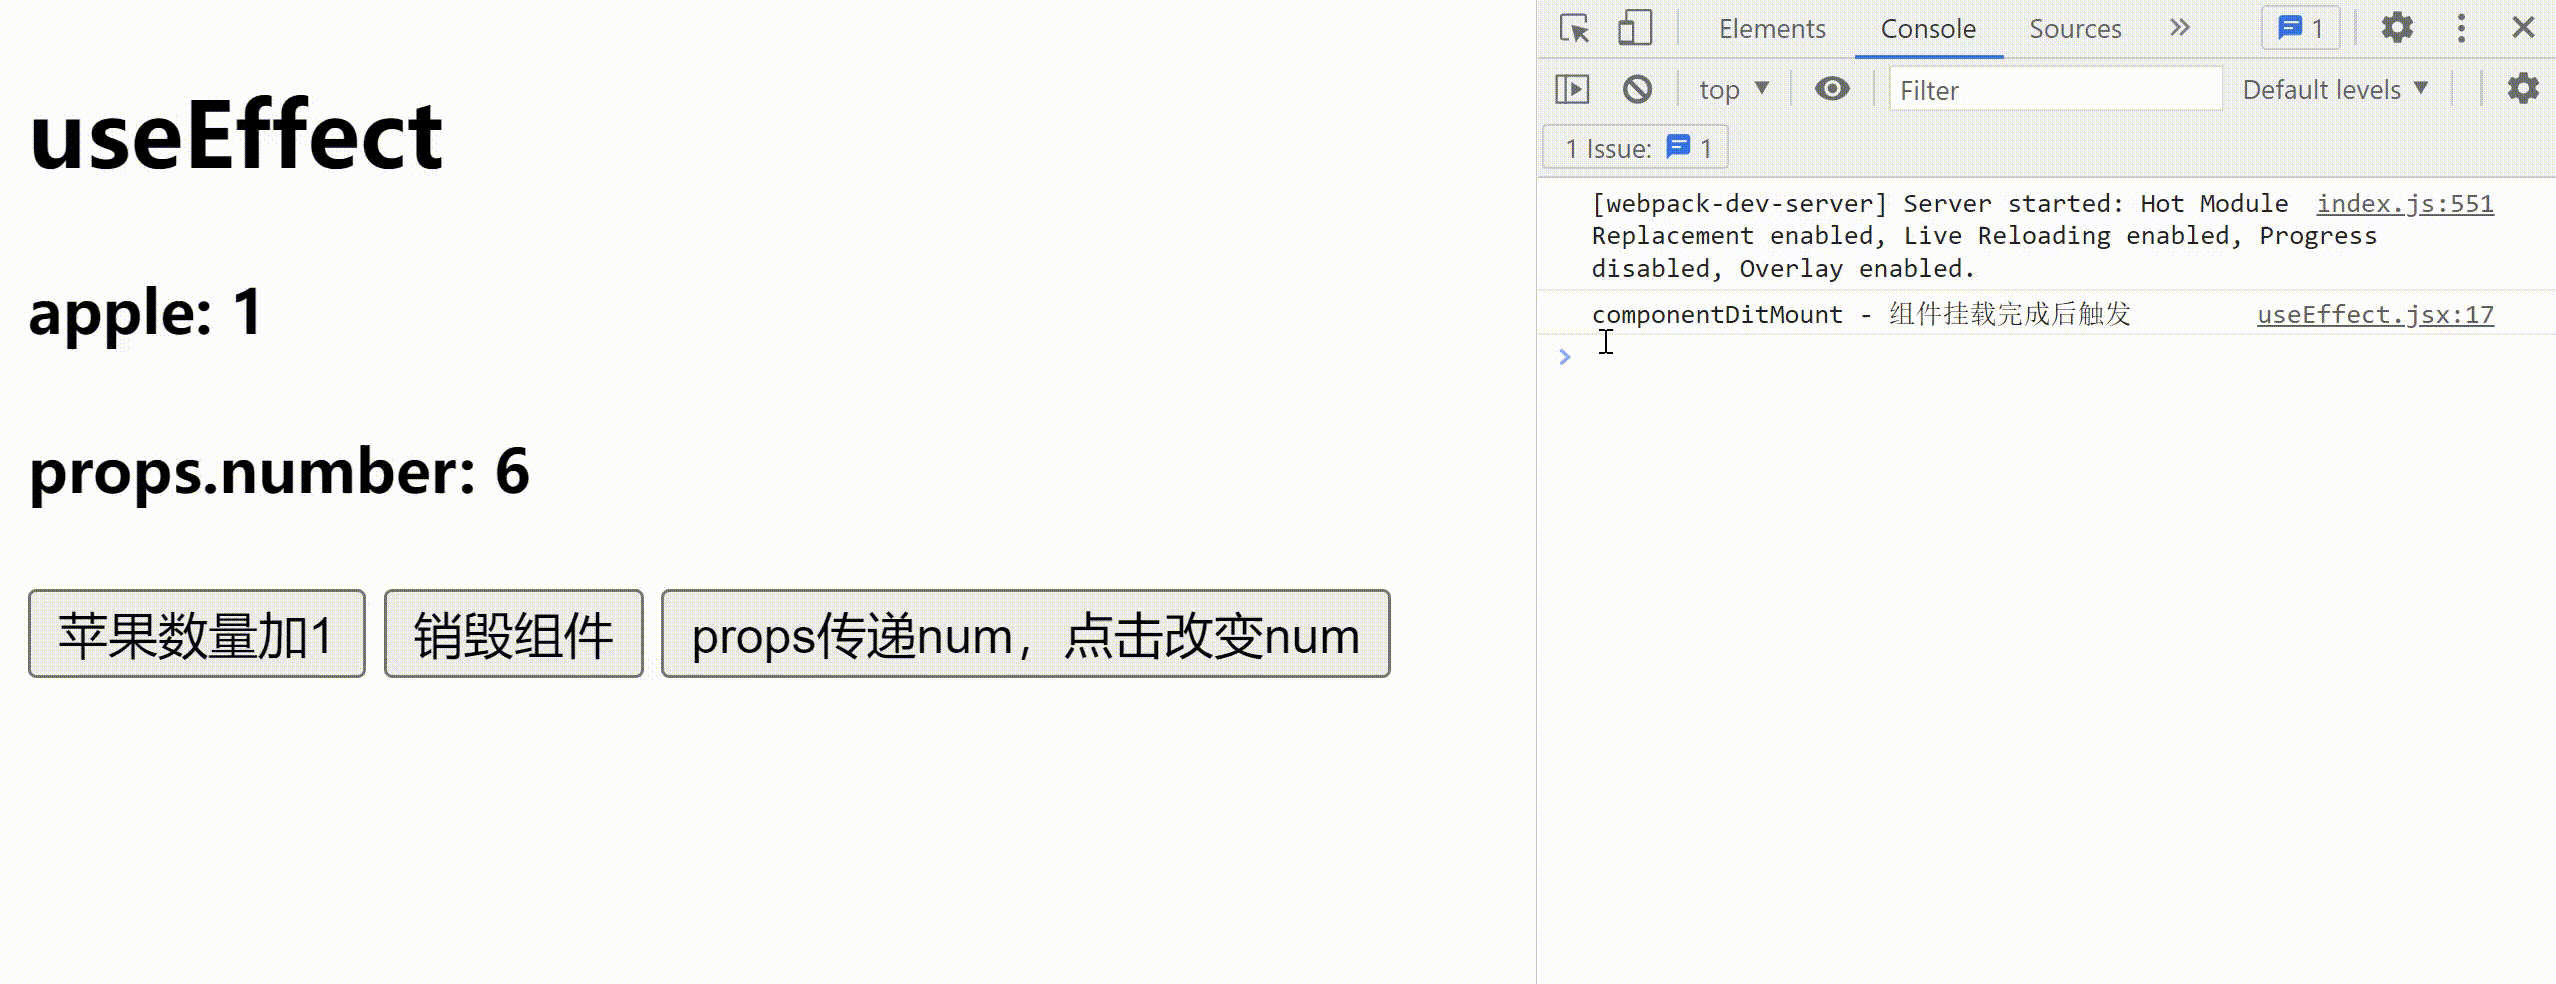Open the three-dot customize DevTools menu

pos(2461,28)
